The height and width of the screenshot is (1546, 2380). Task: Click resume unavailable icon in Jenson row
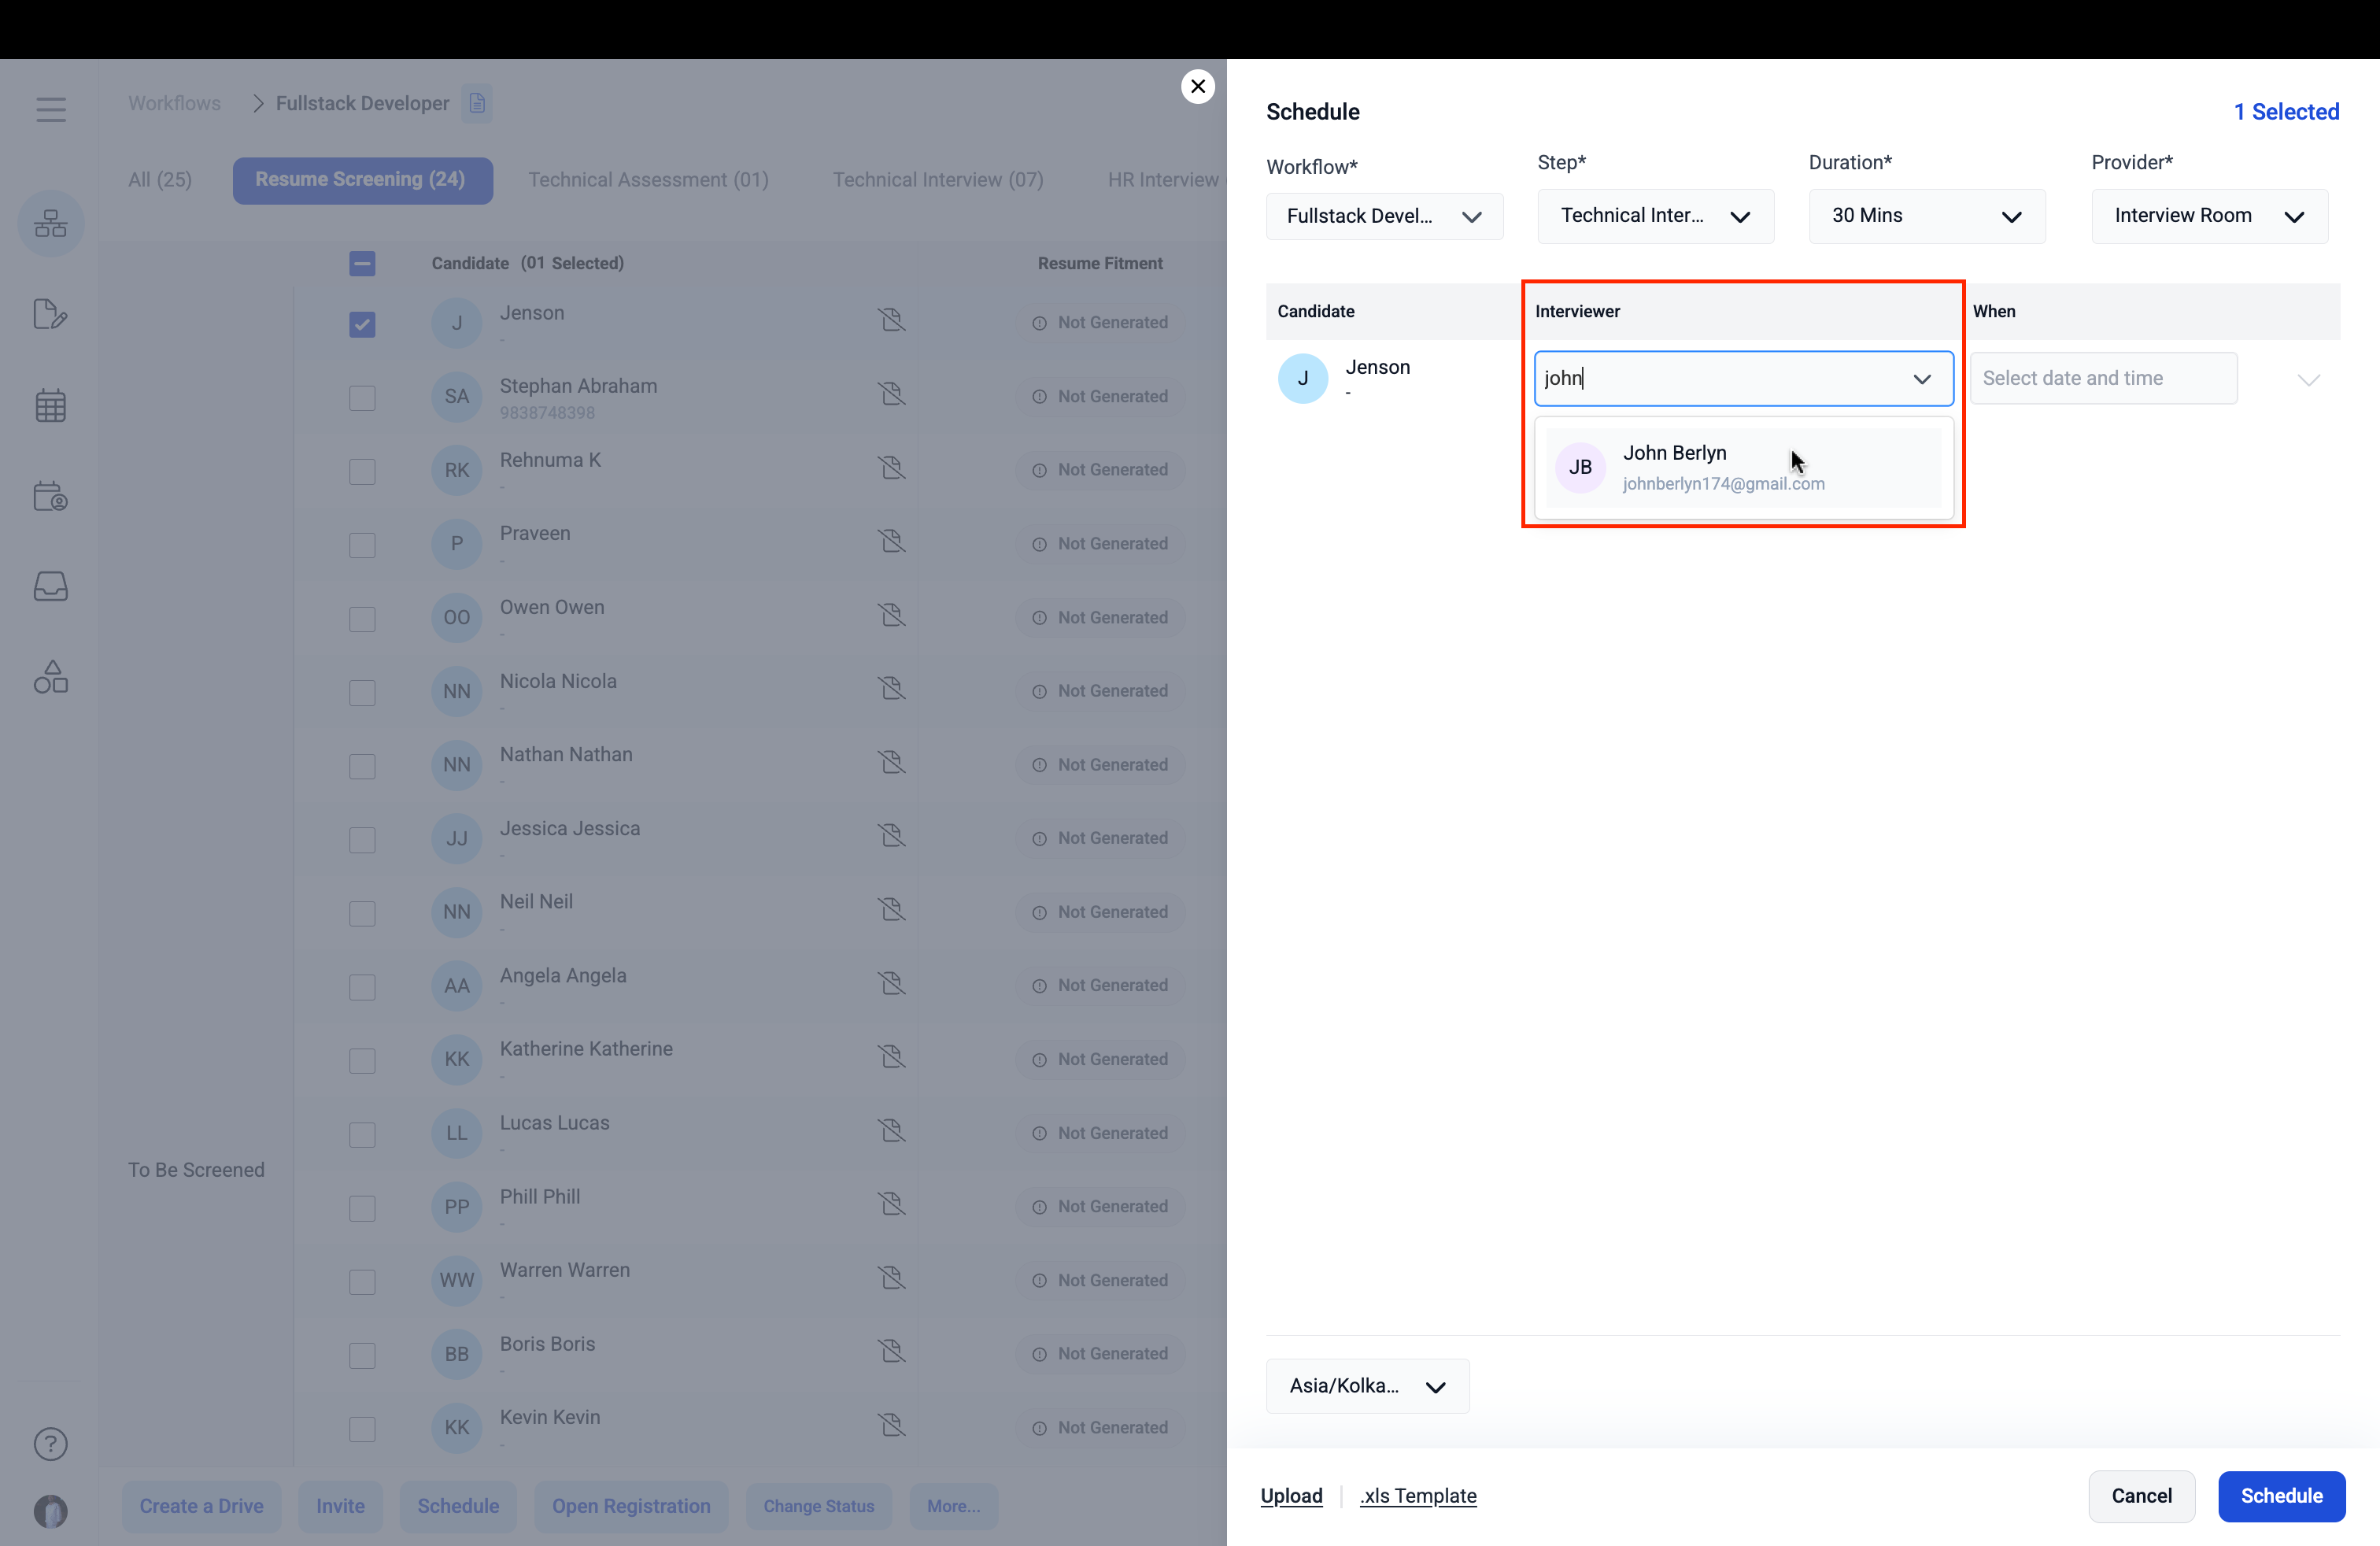(x=891, y=320)
